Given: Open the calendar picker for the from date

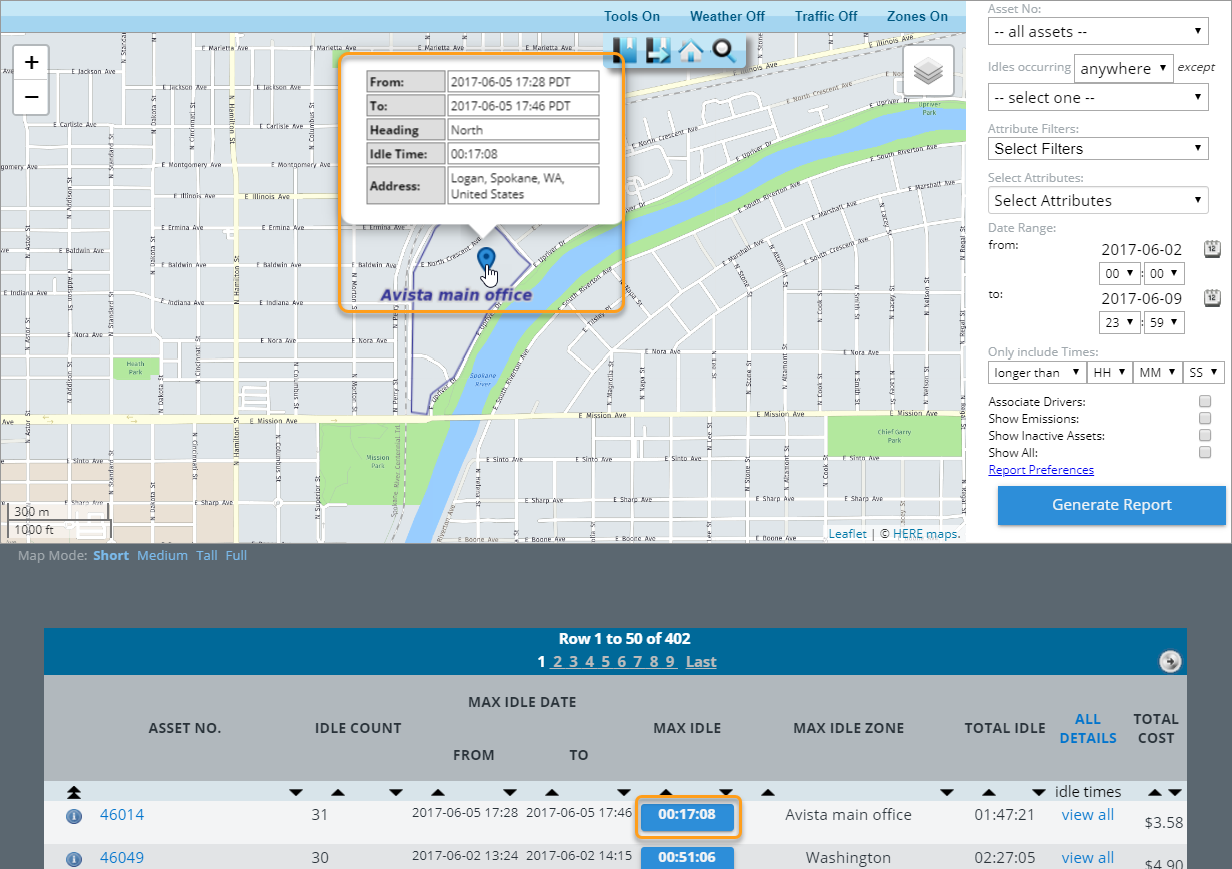Looking at the screenshot, I should pos(1211,249).
